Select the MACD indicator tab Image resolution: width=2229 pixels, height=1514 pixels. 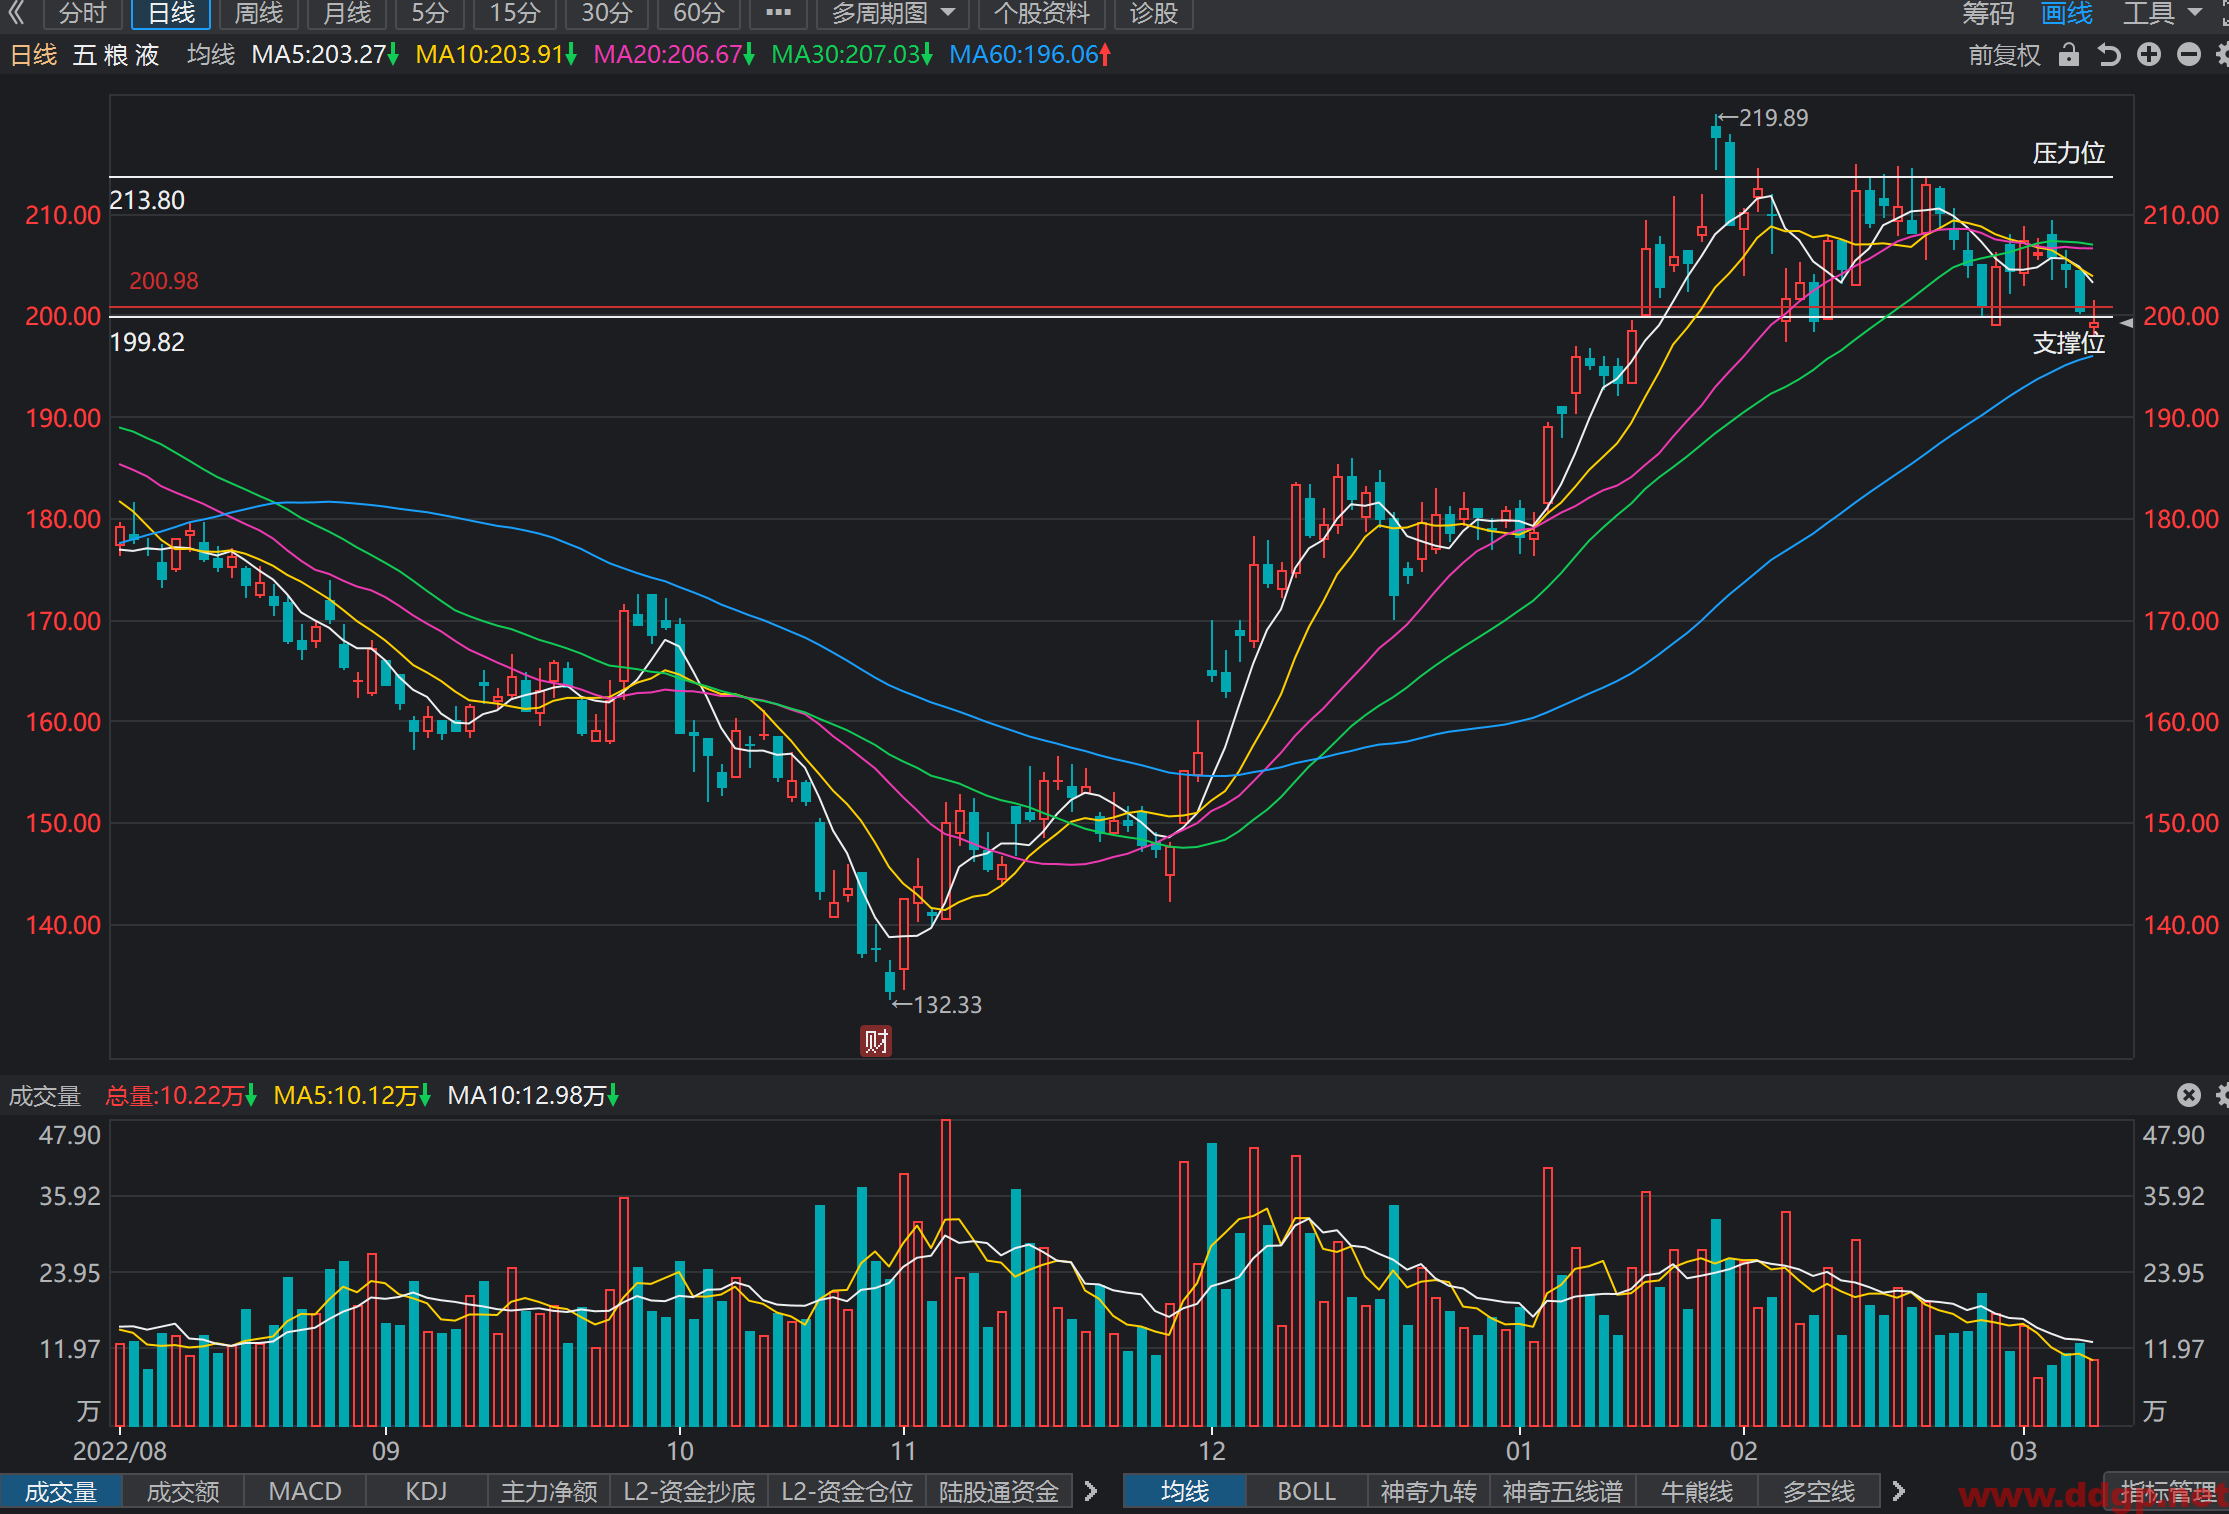[x=305, y=1491]
